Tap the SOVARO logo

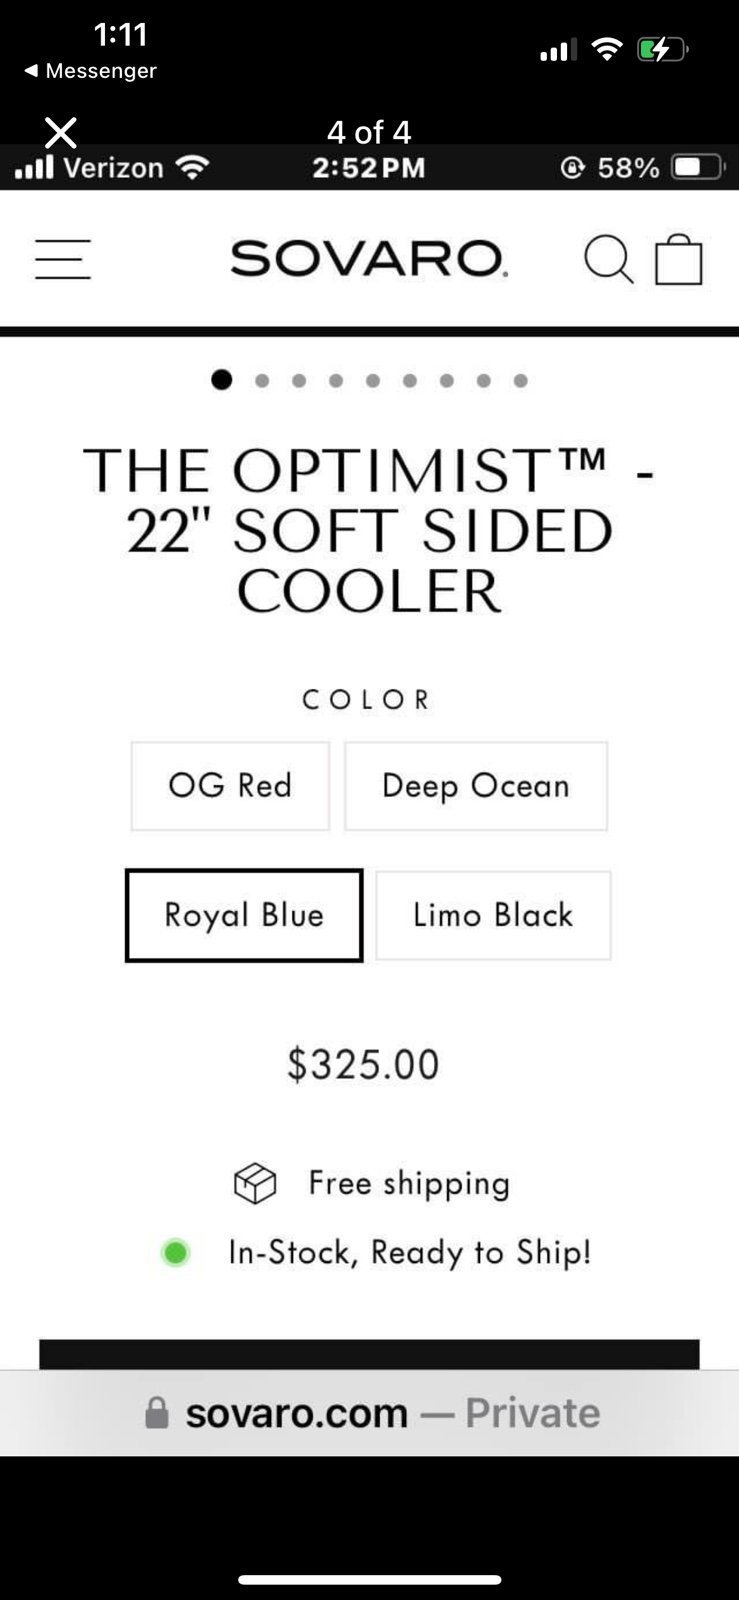point(369,259)
